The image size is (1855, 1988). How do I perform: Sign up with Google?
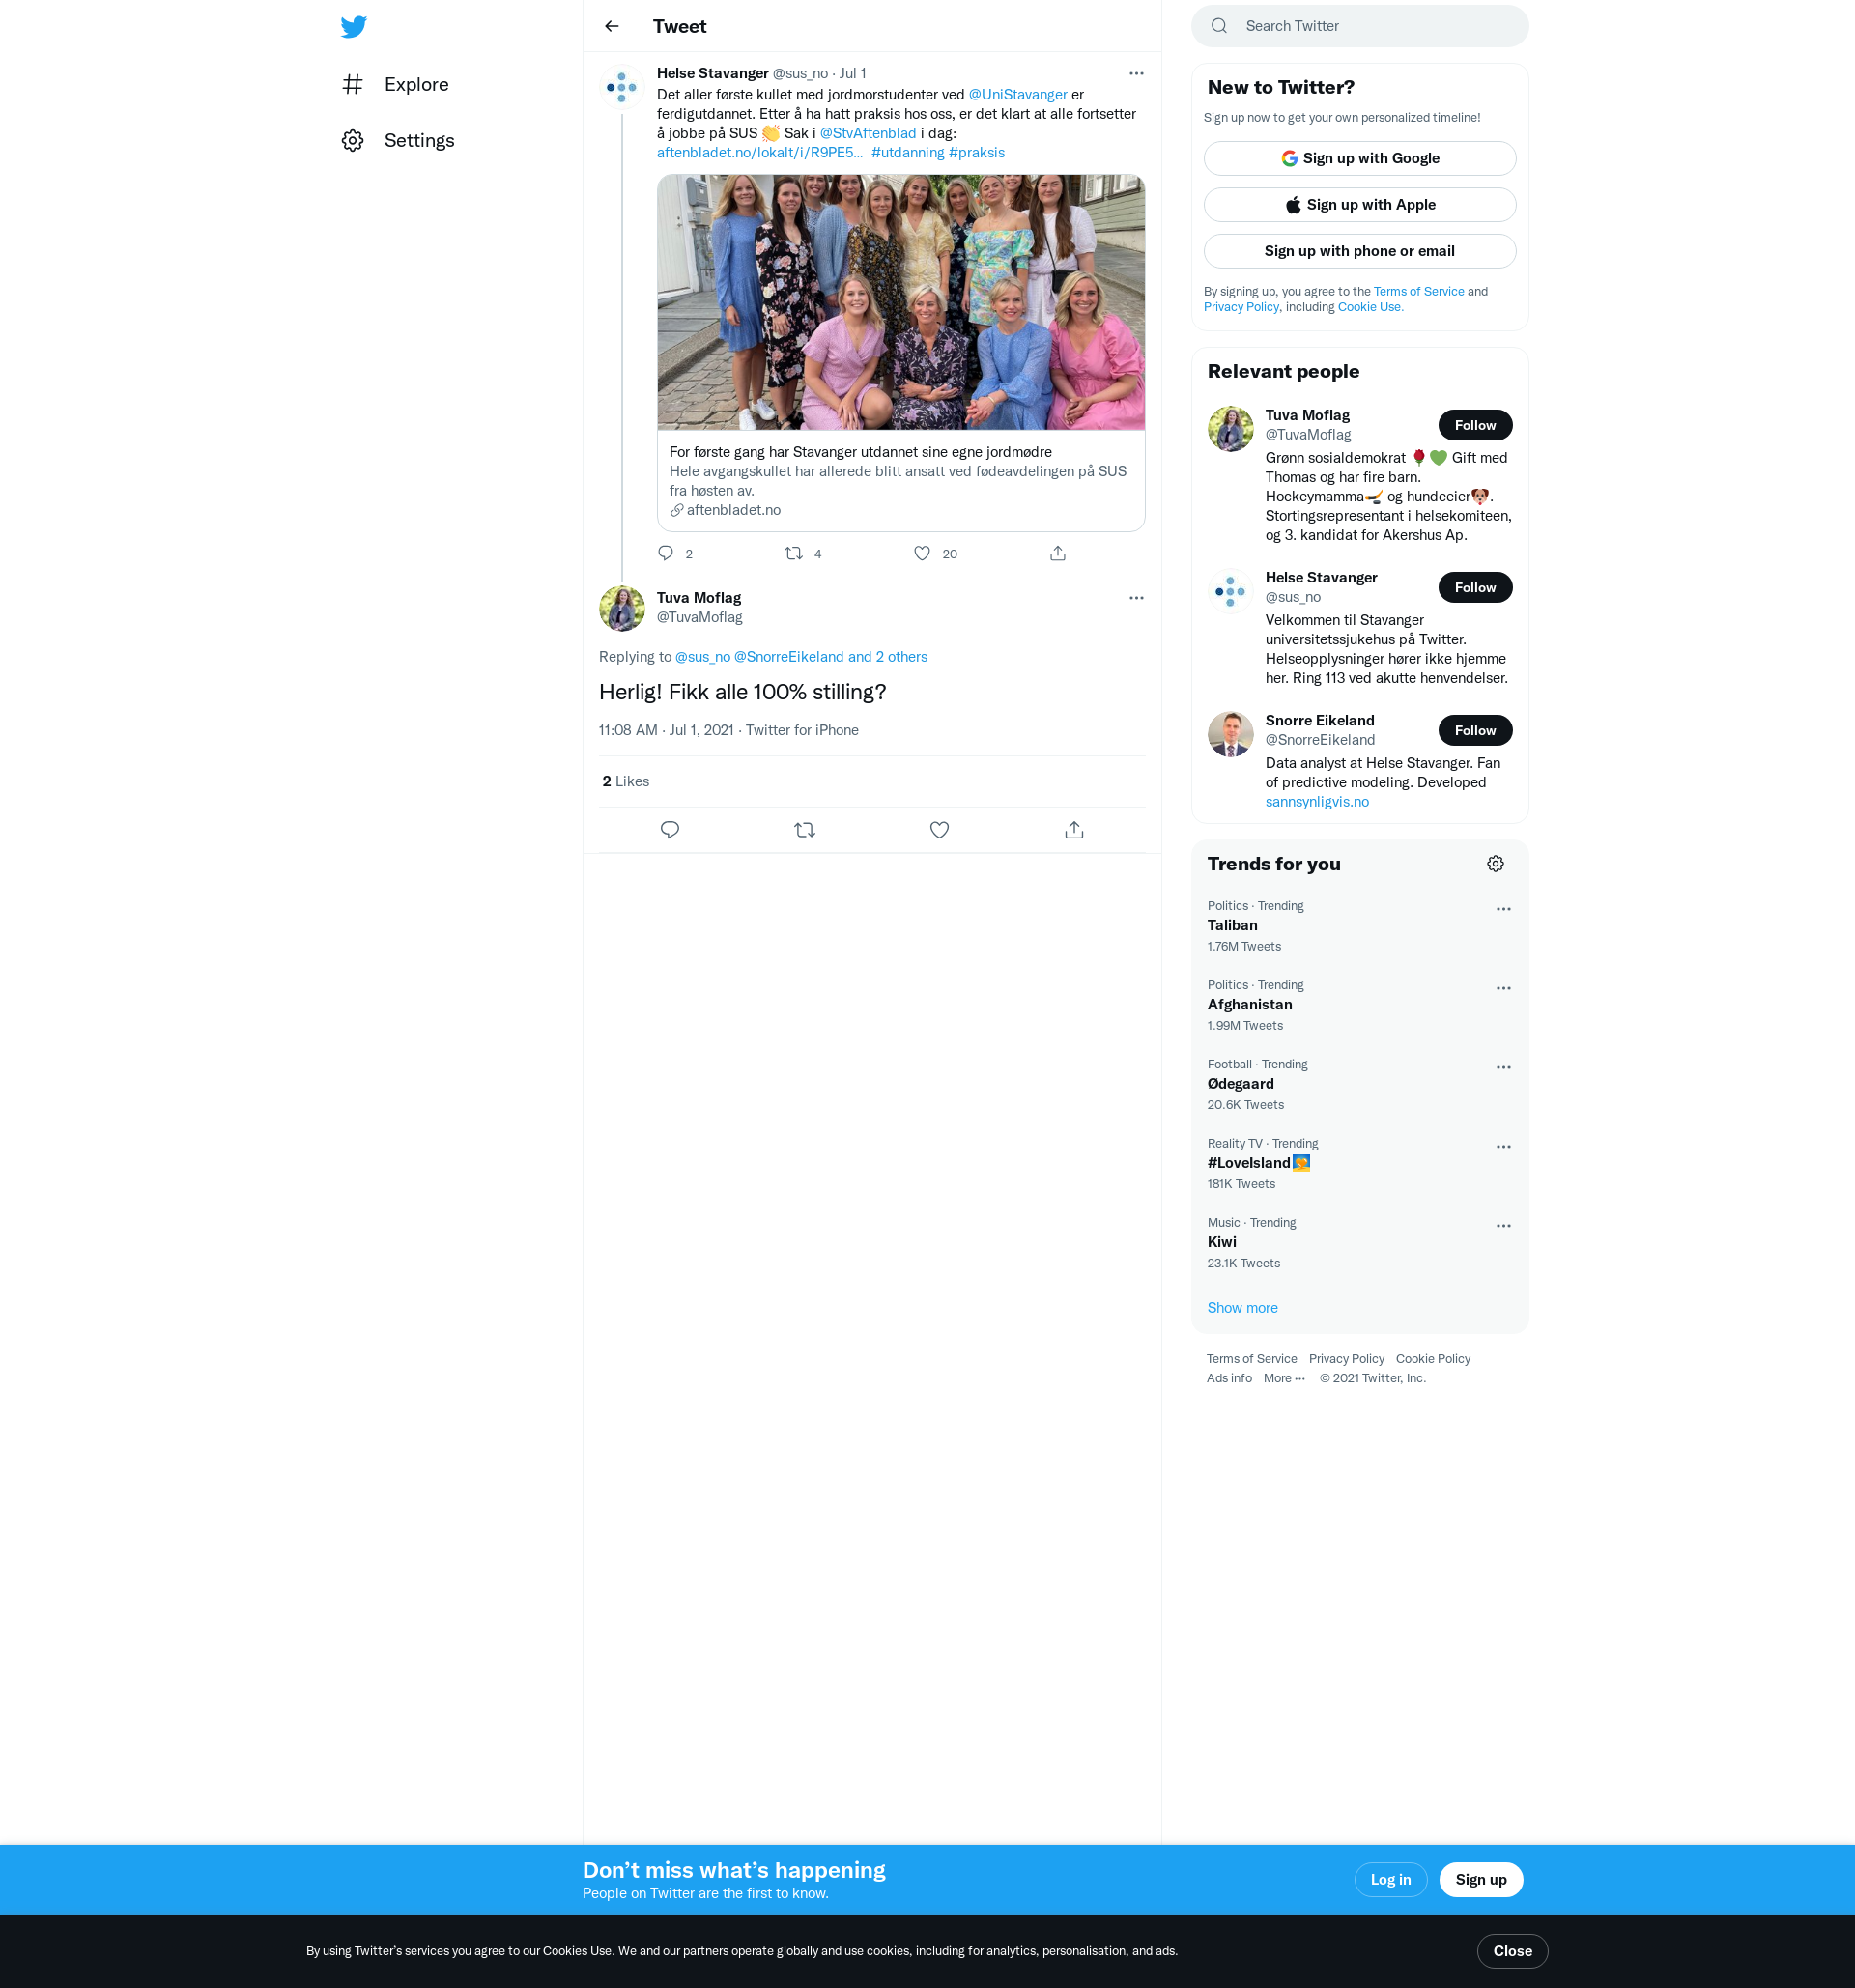pyautogui.click(x=1359, y=158)
